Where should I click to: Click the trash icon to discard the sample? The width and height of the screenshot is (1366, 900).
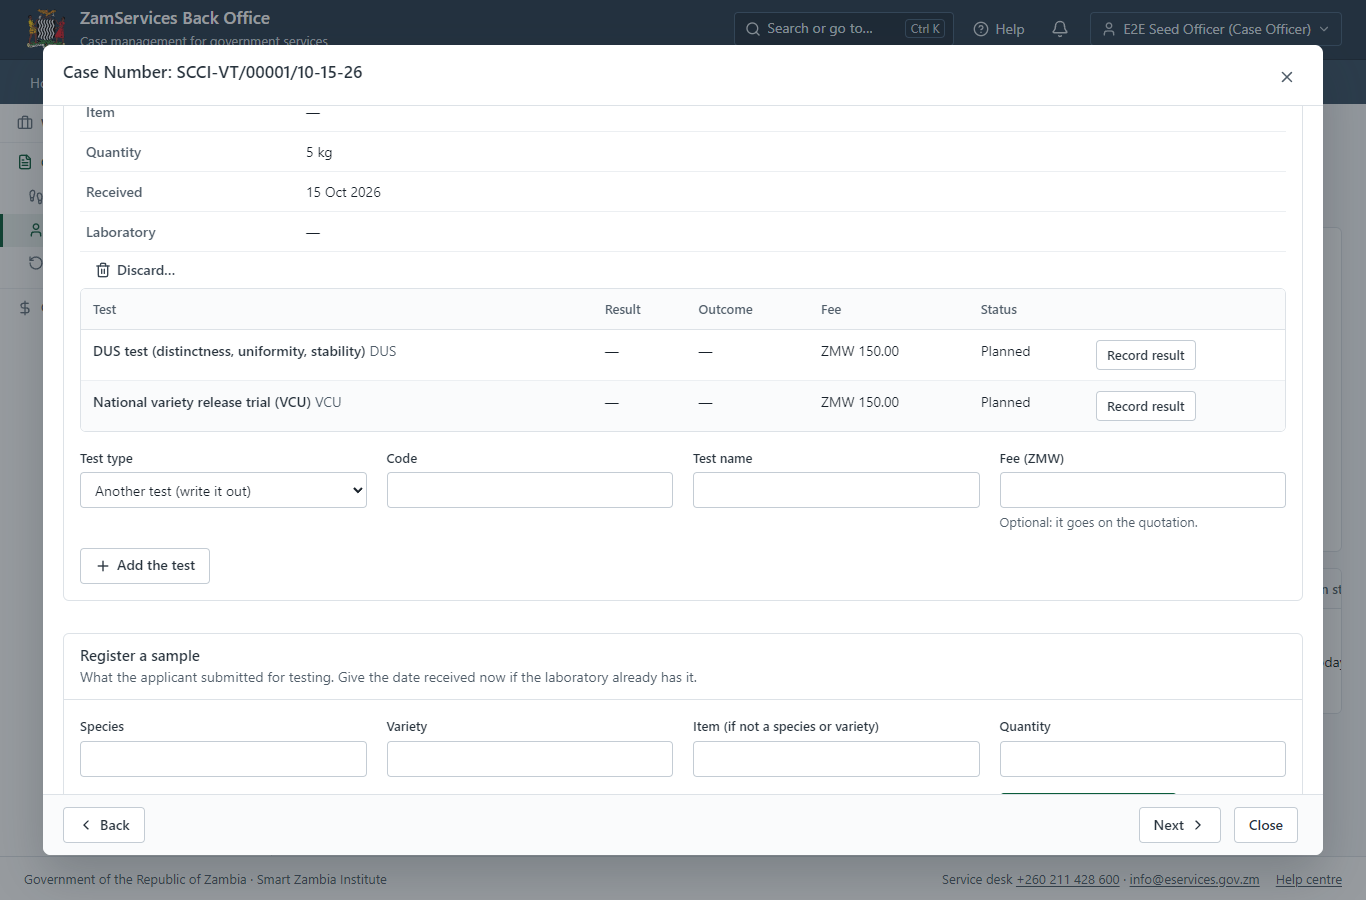click(103, 270)
